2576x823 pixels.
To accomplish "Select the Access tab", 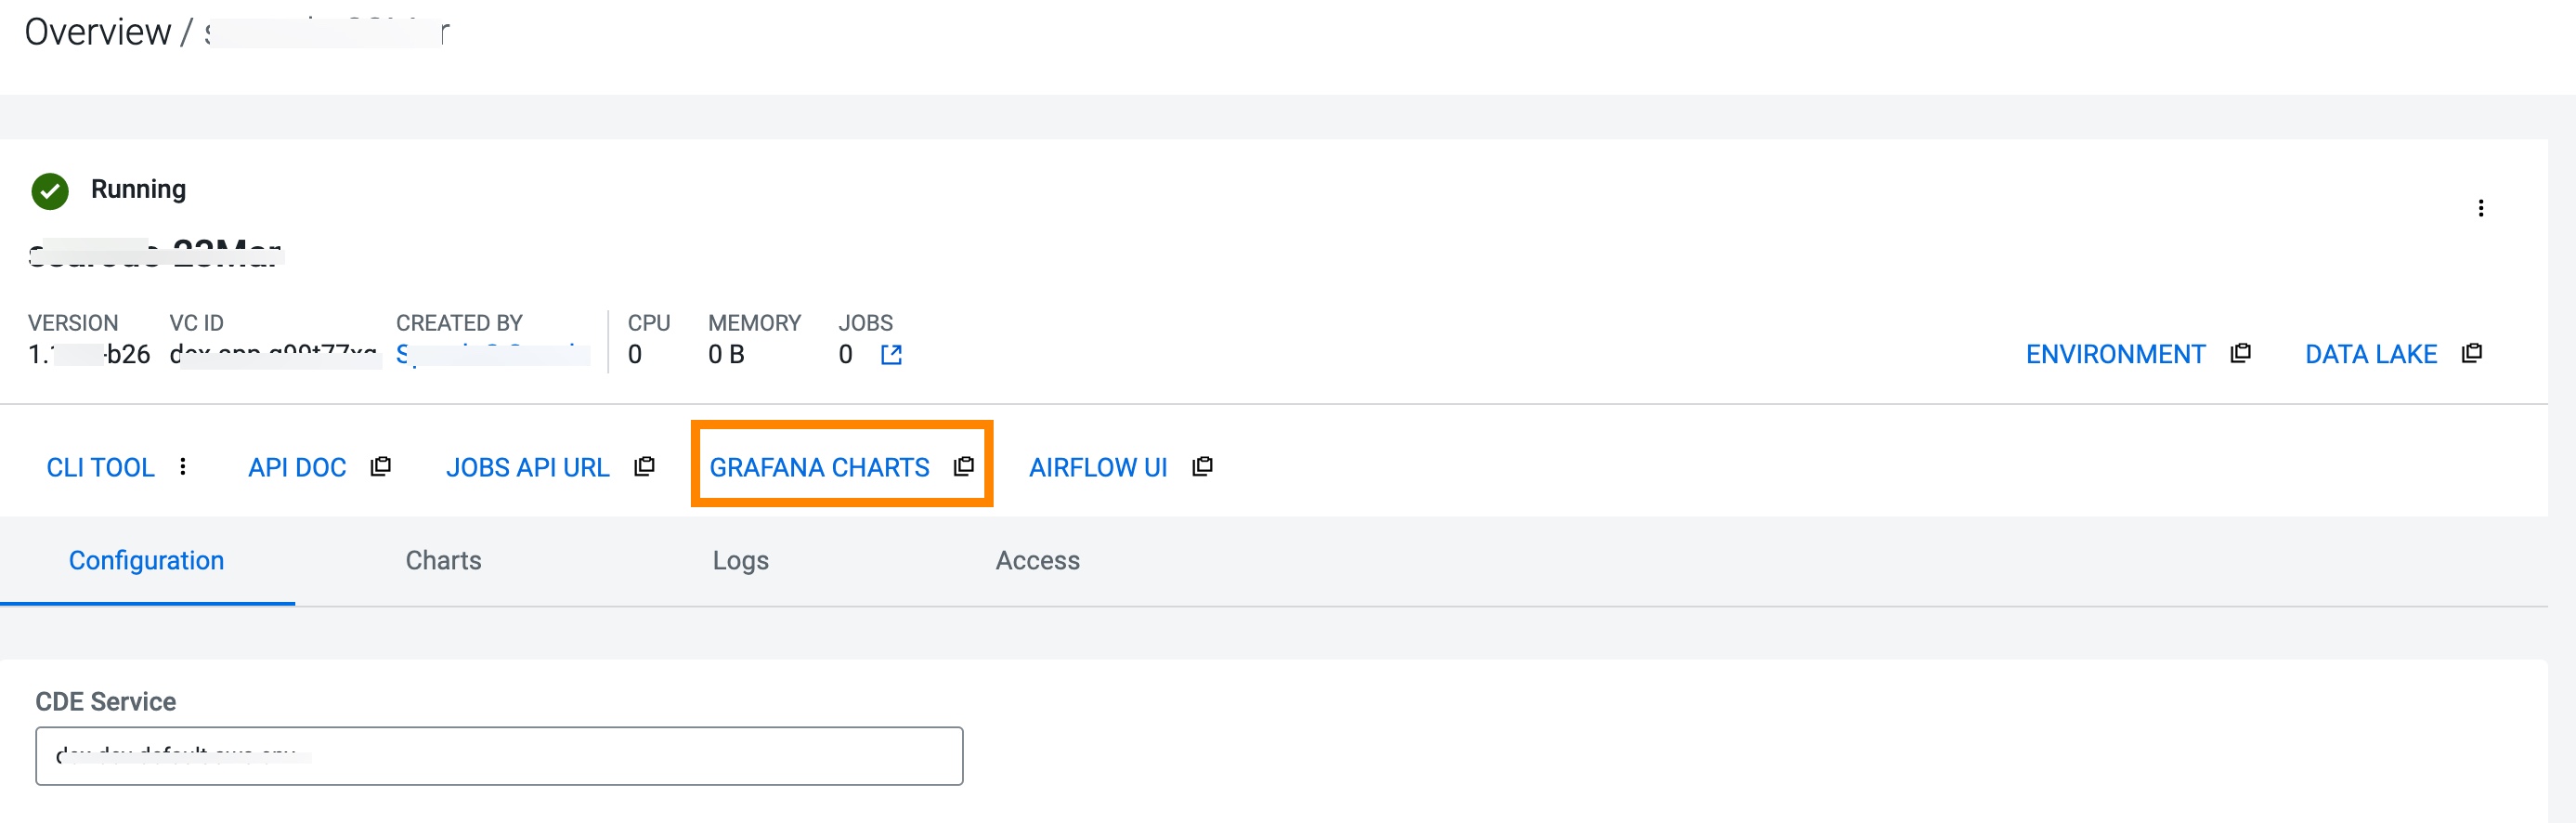I will click(x=1037, y=561).
